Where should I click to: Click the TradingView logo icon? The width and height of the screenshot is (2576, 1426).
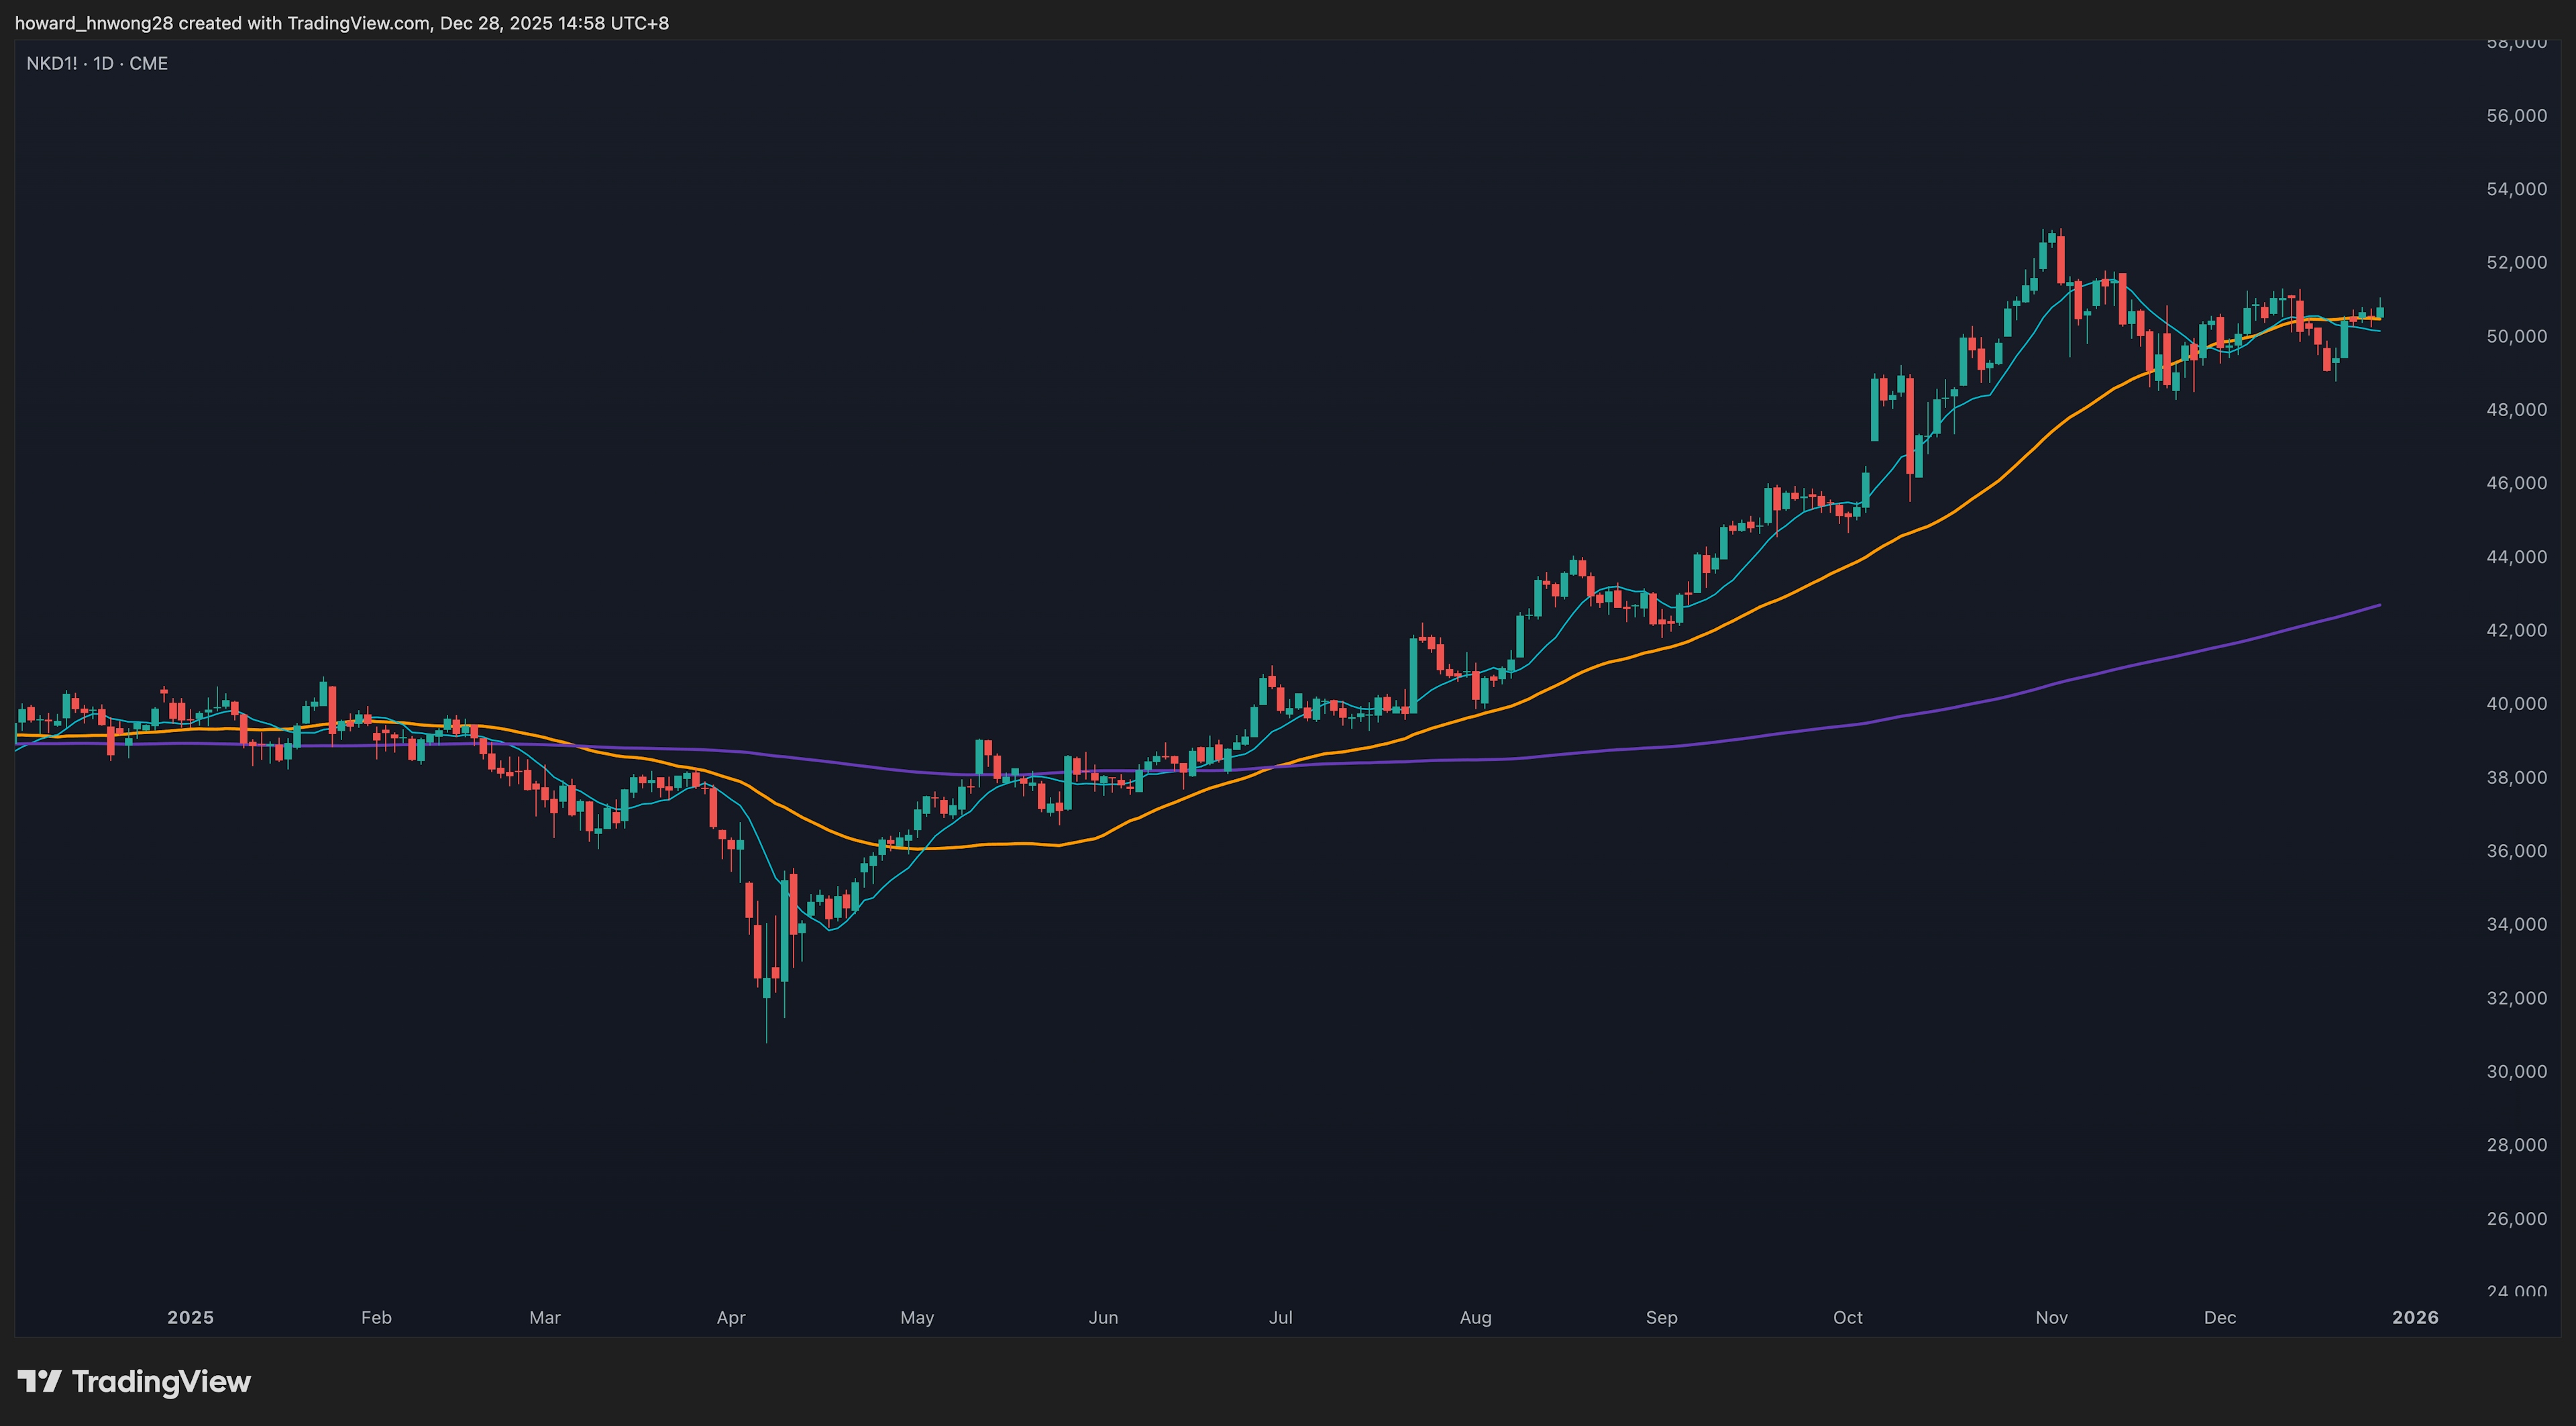pos(40,1381)
